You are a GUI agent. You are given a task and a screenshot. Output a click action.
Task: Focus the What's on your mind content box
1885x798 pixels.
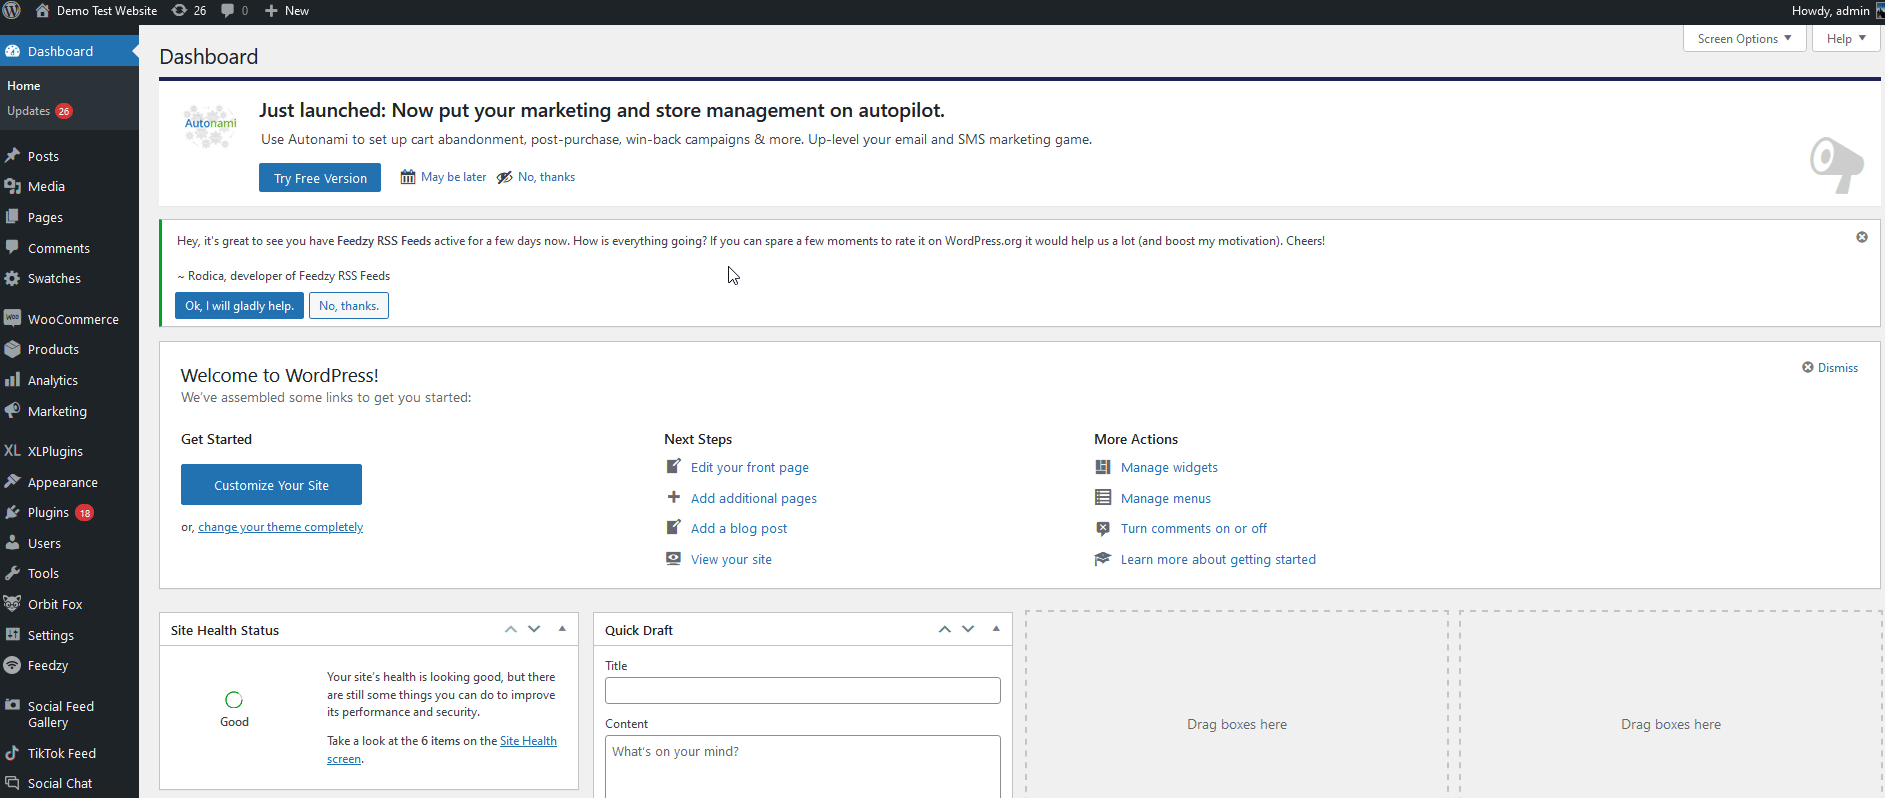[x=803, y=766]
